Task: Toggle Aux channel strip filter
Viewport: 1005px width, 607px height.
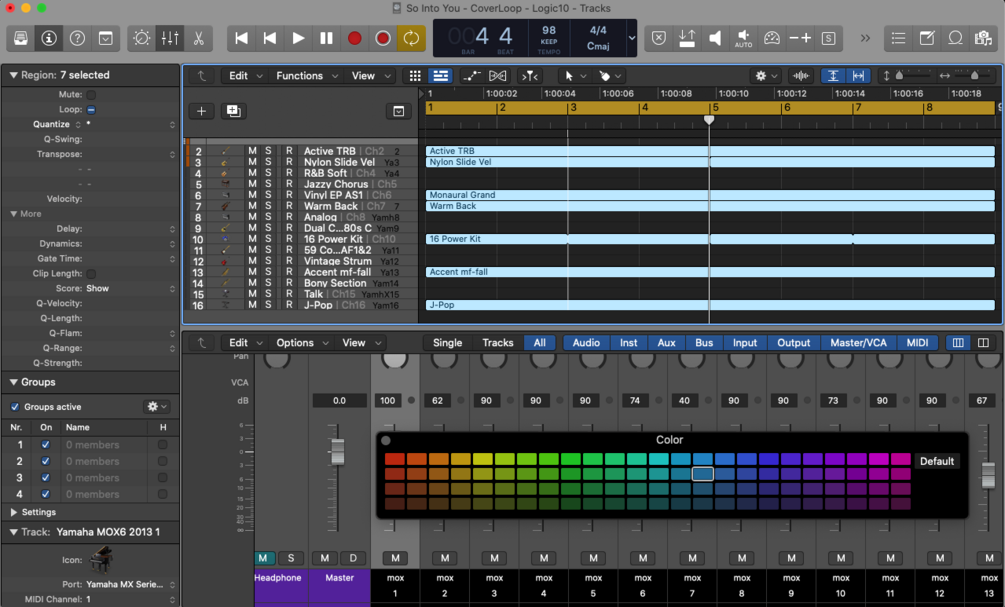Action: coord(666,343)
